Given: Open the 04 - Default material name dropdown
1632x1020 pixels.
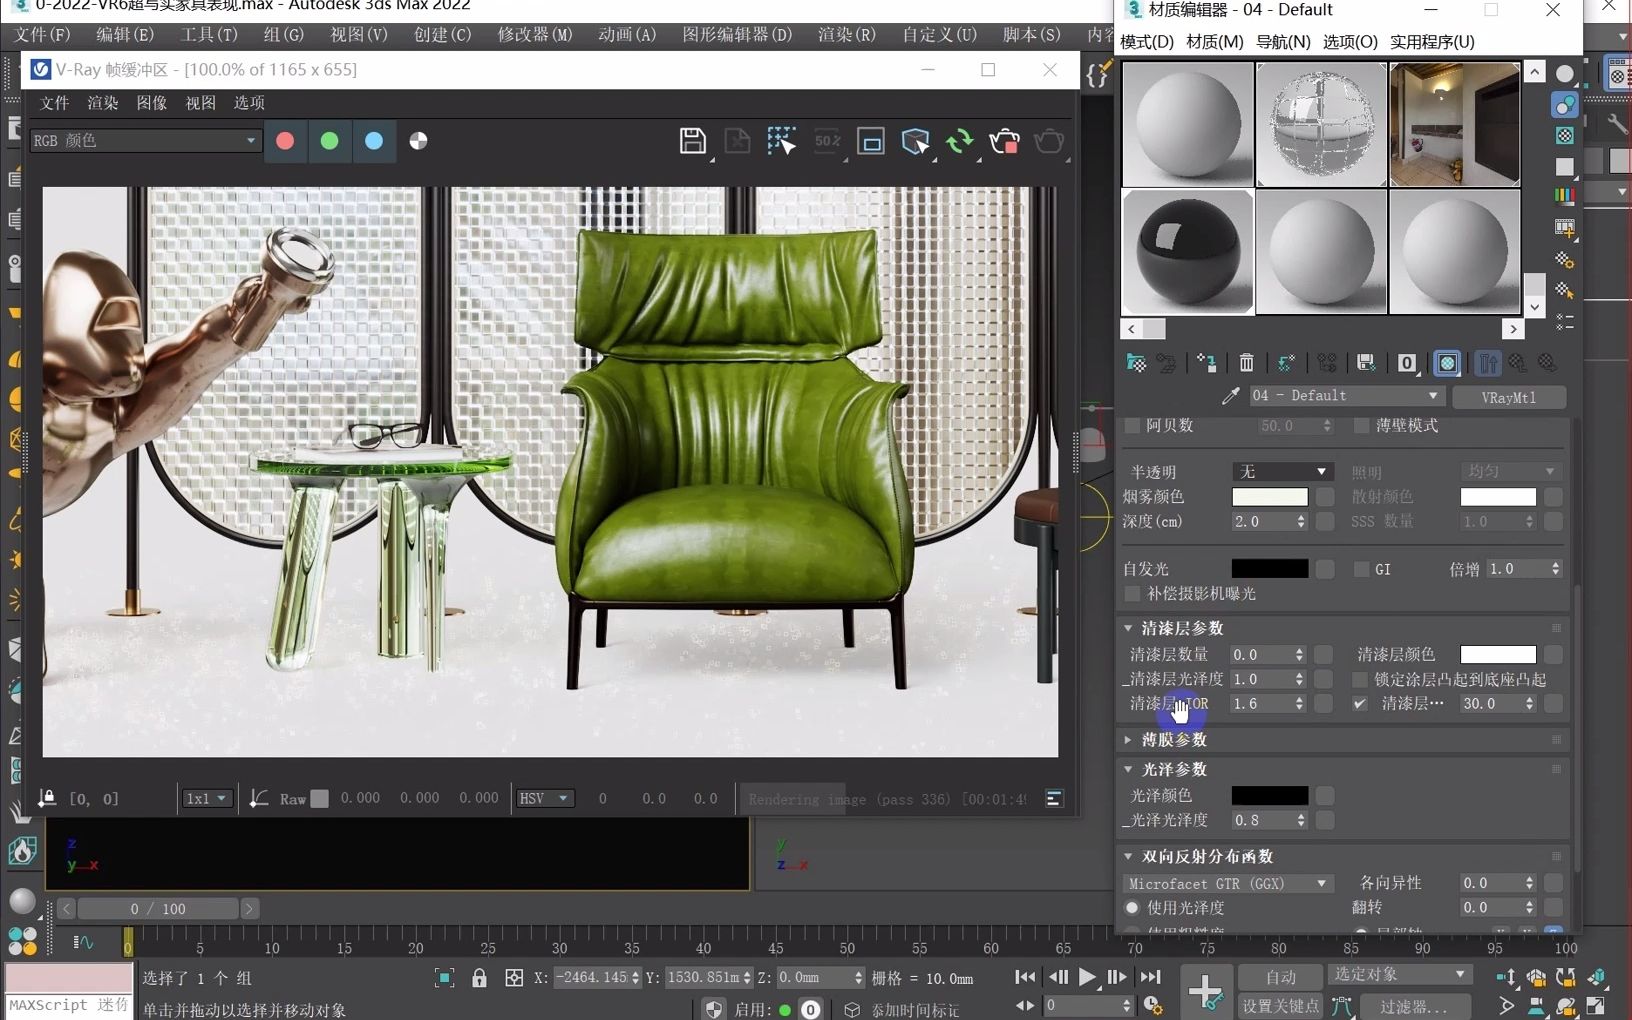Looking at the screenshot, I should [x=1345, y=396].
